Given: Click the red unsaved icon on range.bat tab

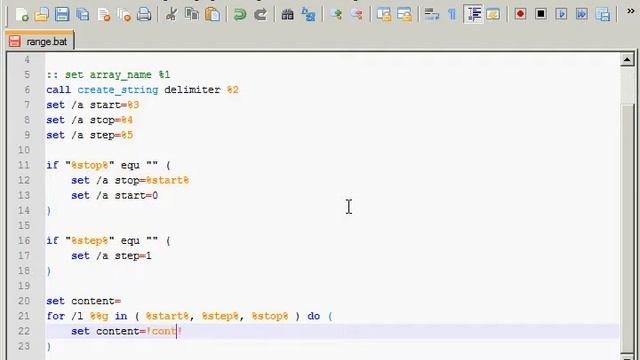Looking at the screenshot, I should point(15,41).
